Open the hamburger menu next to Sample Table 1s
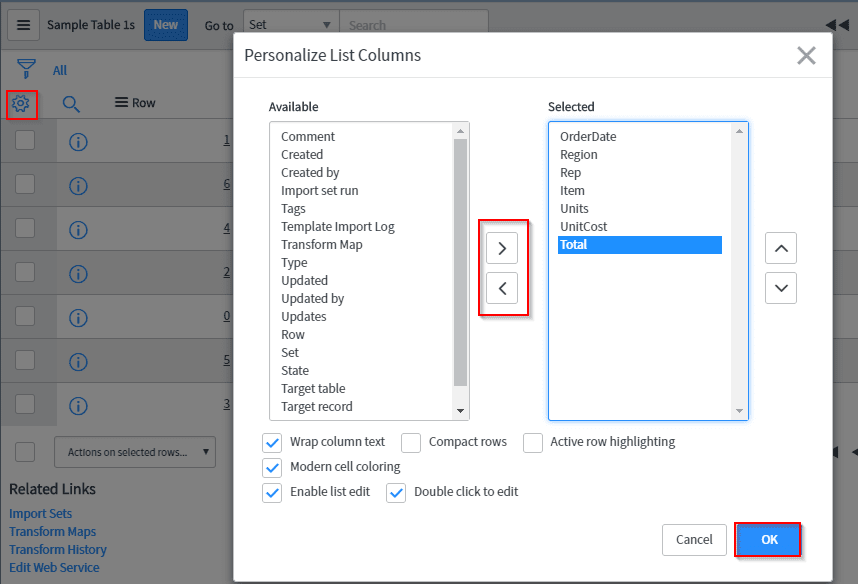This screenshot has height=584, width=858. coord(24,25)
